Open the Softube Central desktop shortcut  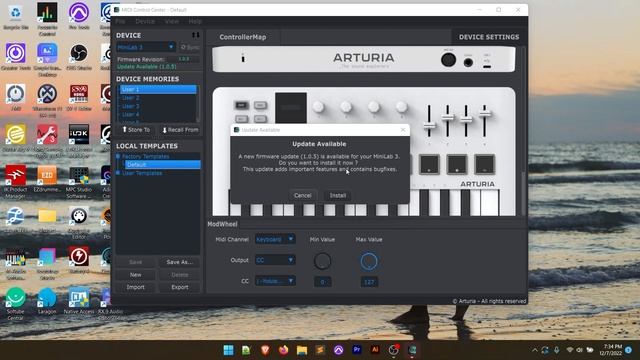click(16, 303)
